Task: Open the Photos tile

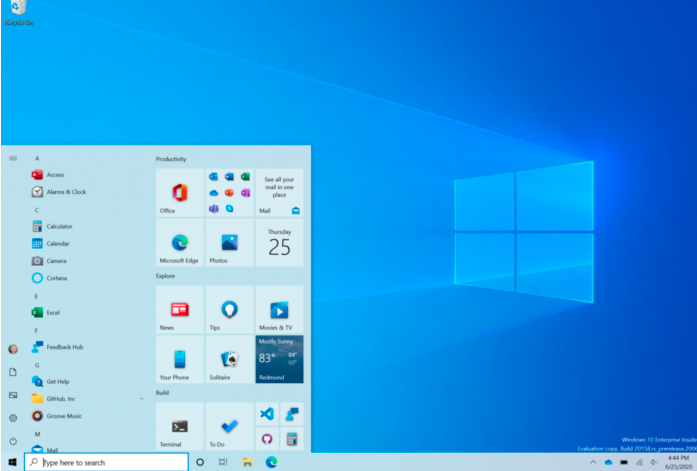Action: coord(229,243)
